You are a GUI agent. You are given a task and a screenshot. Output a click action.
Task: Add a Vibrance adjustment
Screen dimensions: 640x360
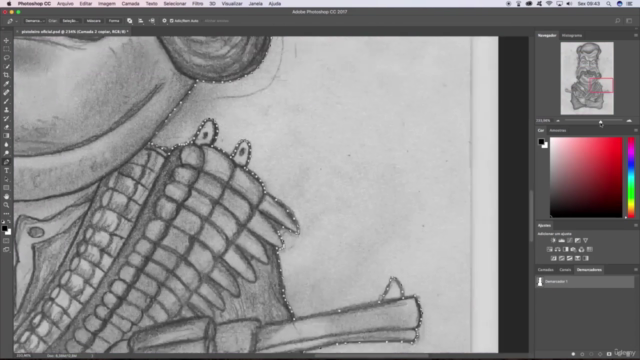tap(586, 240)
